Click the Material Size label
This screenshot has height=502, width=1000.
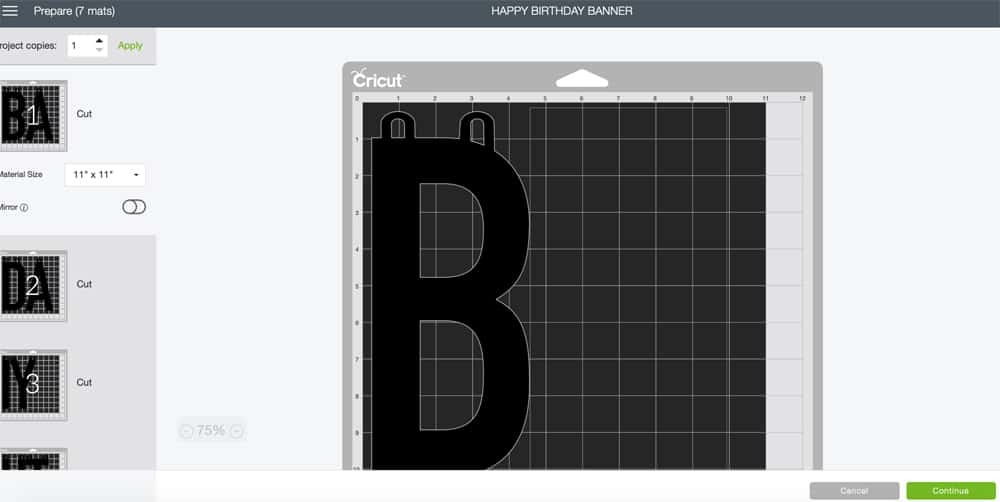tap(21, 175)
